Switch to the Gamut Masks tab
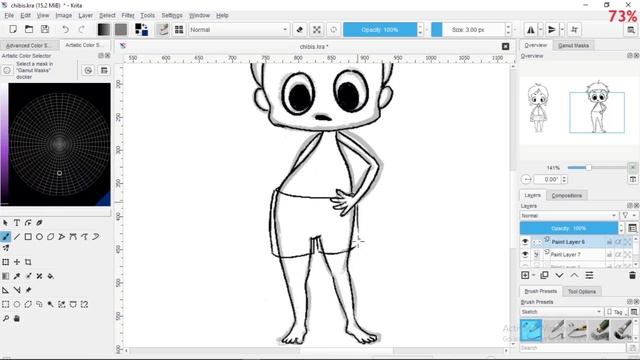This screenshot has width=640, height=360. tap(573, 45)
